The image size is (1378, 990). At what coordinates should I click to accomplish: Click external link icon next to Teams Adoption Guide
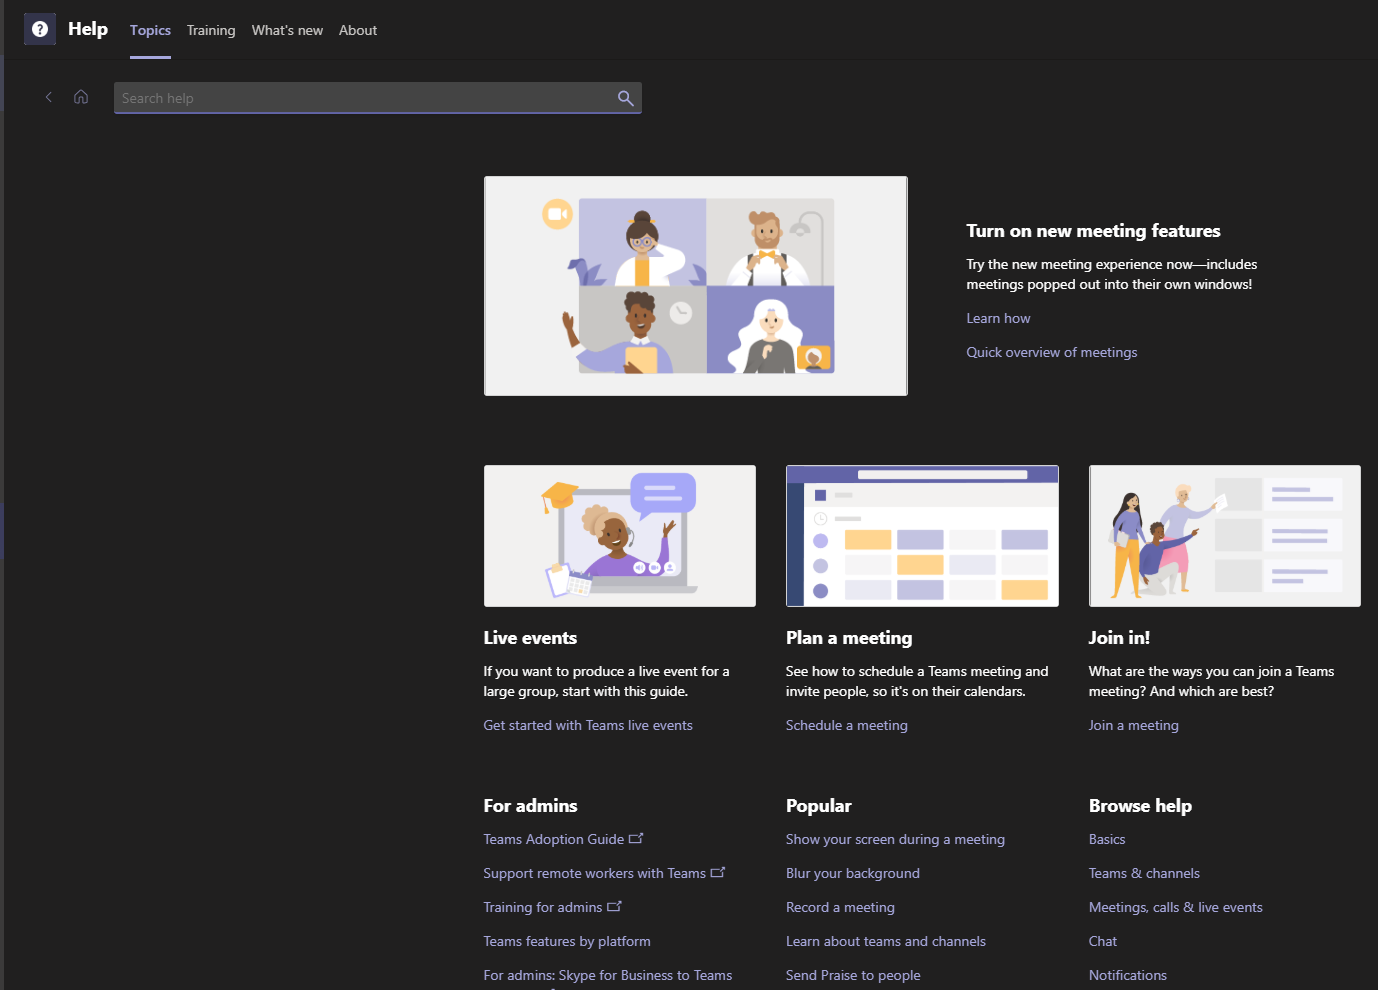point(637,838)
